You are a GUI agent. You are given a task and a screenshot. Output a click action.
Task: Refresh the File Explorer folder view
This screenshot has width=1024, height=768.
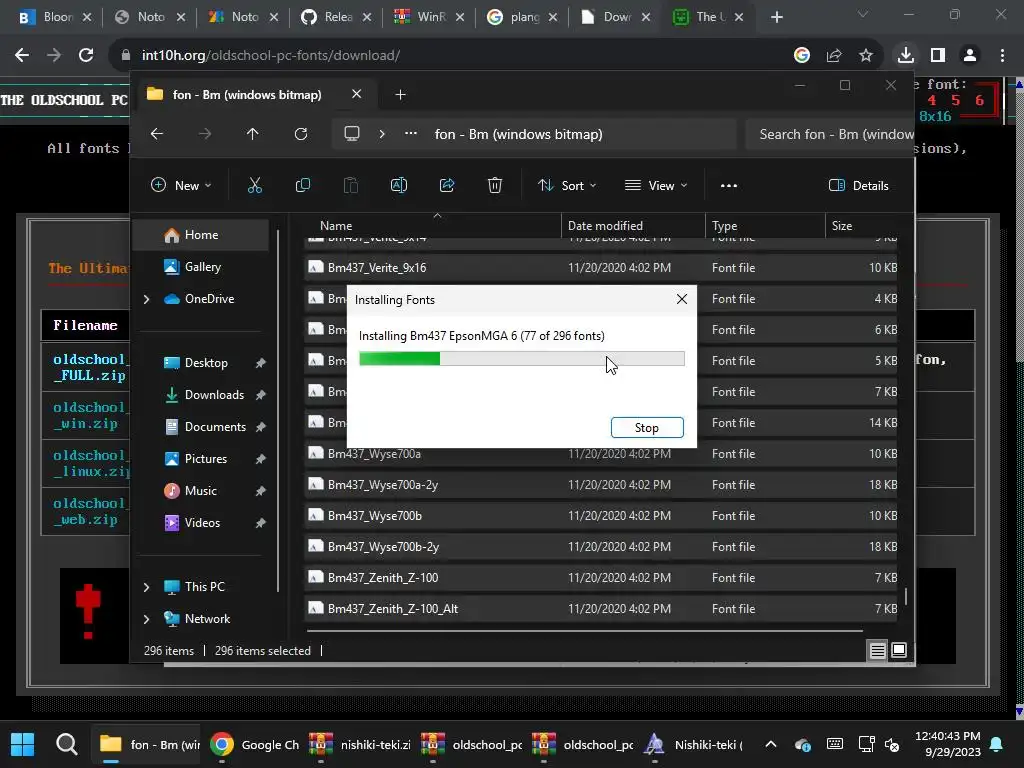pyautogui.click(x=301, y=134)
